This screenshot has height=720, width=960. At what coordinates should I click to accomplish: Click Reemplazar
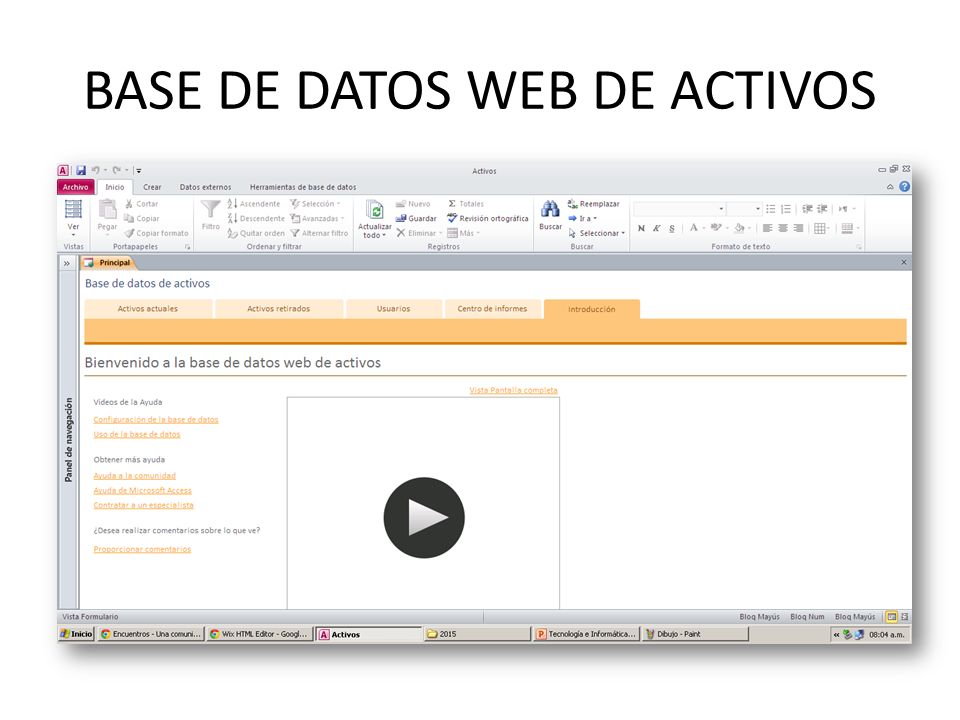(593, 204)
